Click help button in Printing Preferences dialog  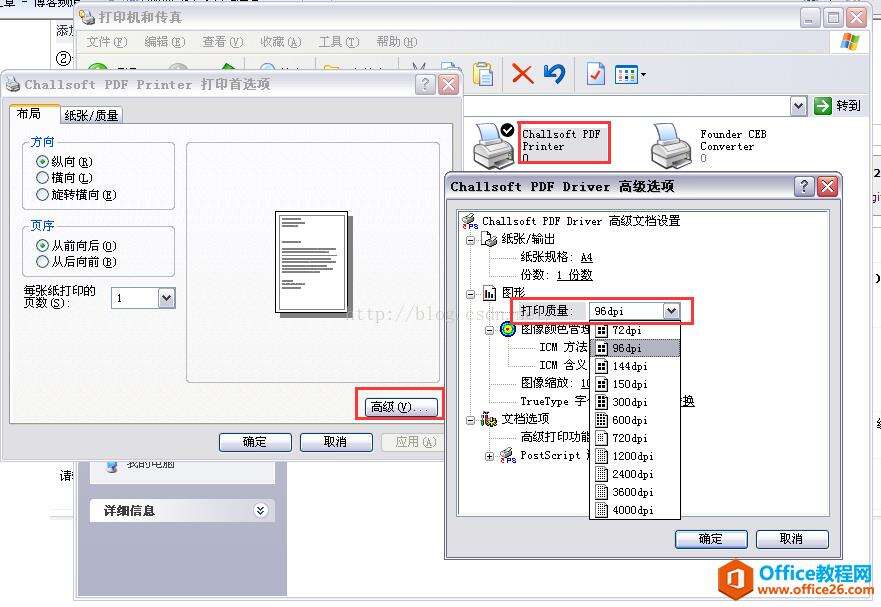pyautogui.click(x=425, y=85)
